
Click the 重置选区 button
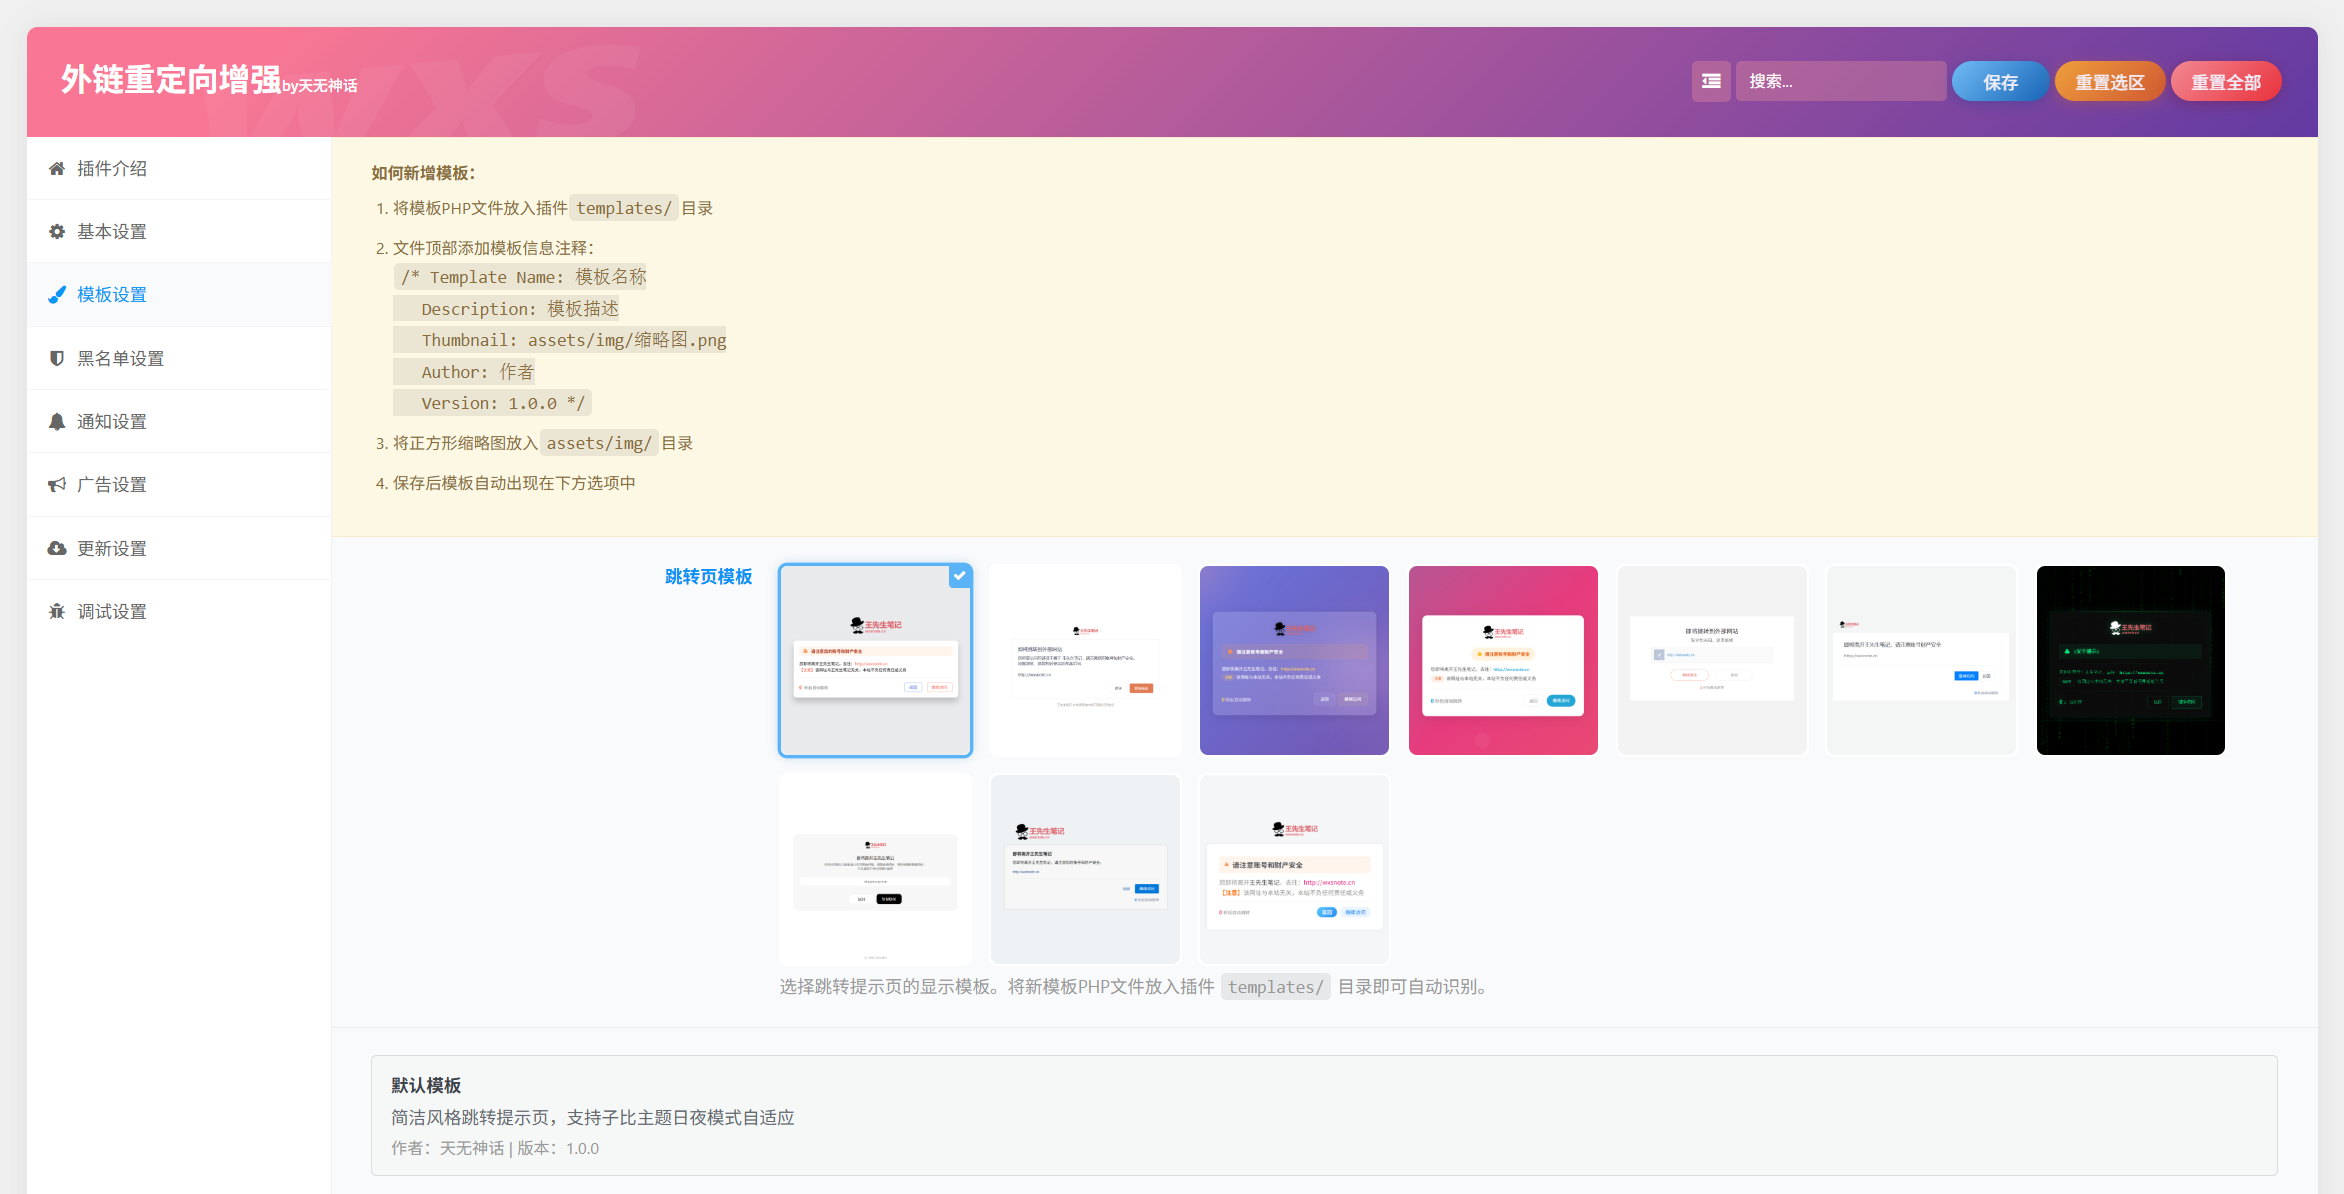[x=2110, y=82]
